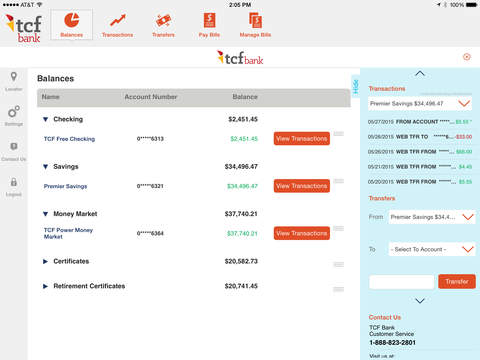View Transactions for Premier Savings
Image resolution: width=480 pixels, height=360 pixels.
pyautogui.click(x=302, y=186)
